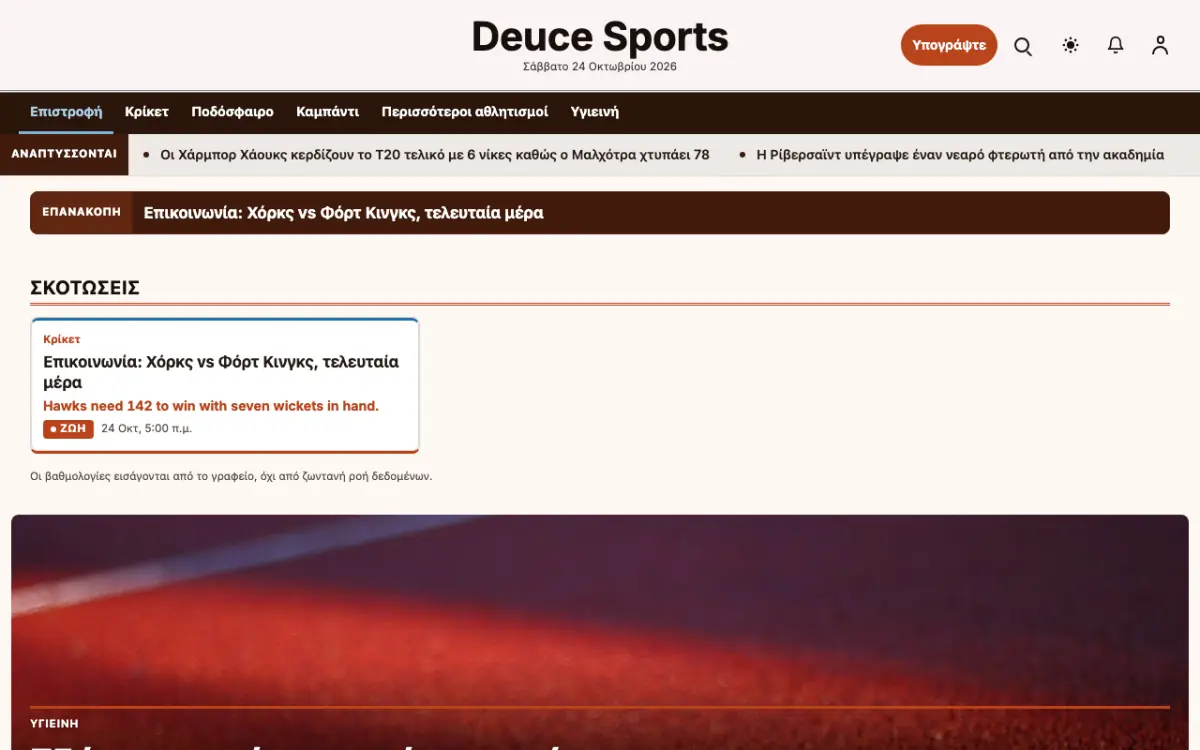1200x750 pixels.
Task: Click the score disclaimer note below card
Action: pos(231,477)
